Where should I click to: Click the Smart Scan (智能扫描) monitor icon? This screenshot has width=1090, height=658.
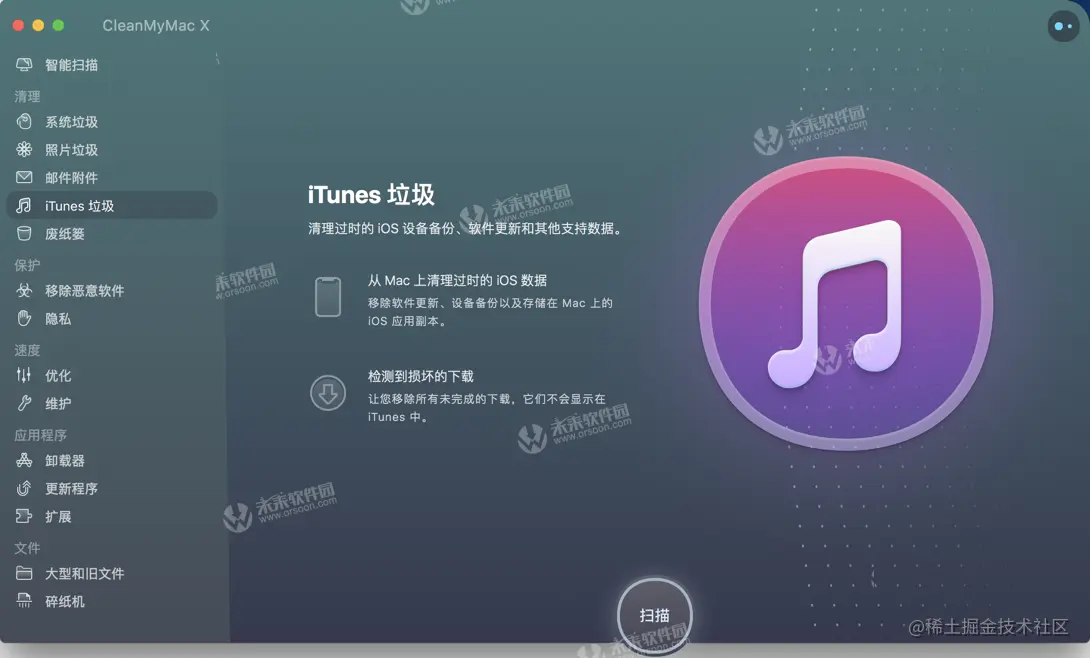click(x=24, y=65)
